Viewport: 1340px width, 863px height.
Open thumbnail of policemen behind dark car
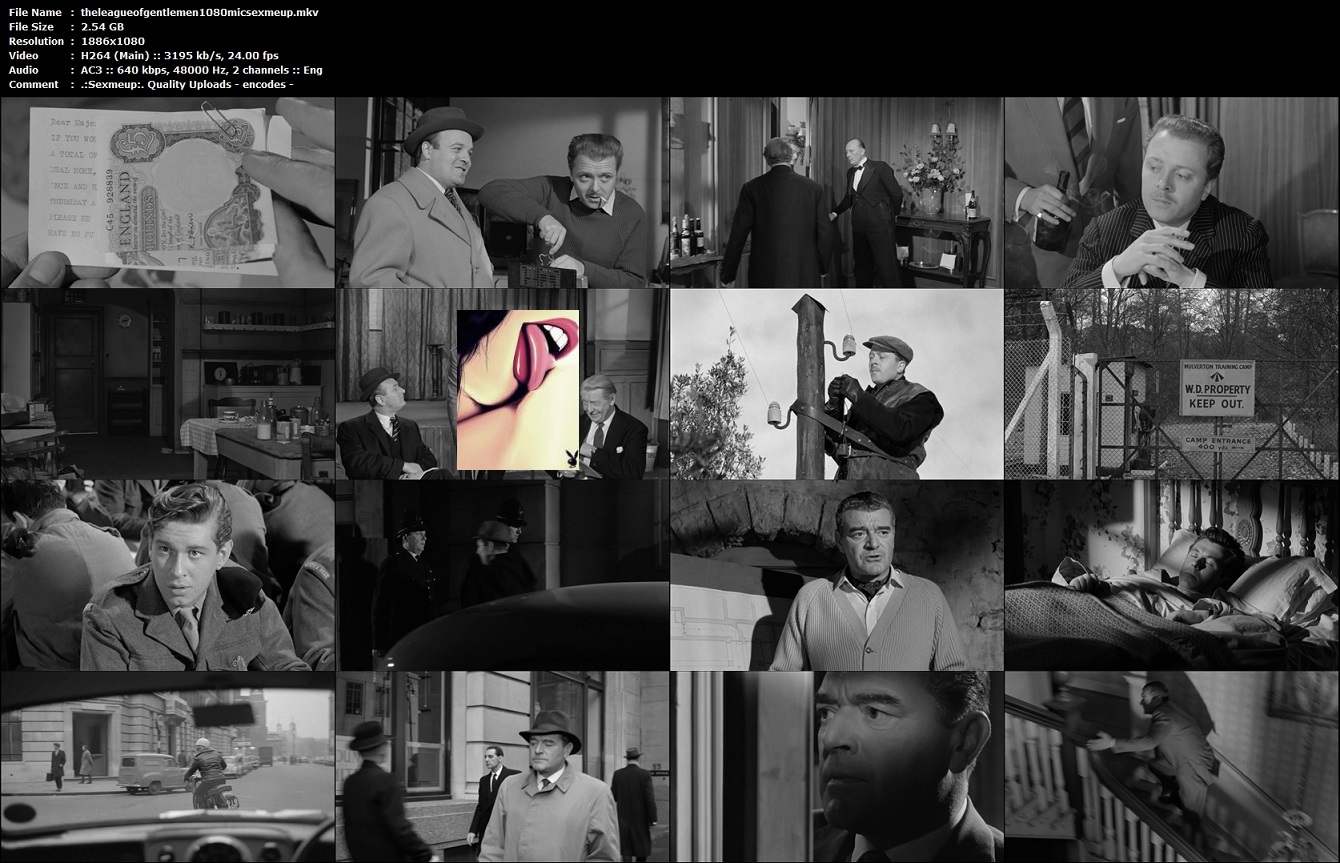point(502,575)
